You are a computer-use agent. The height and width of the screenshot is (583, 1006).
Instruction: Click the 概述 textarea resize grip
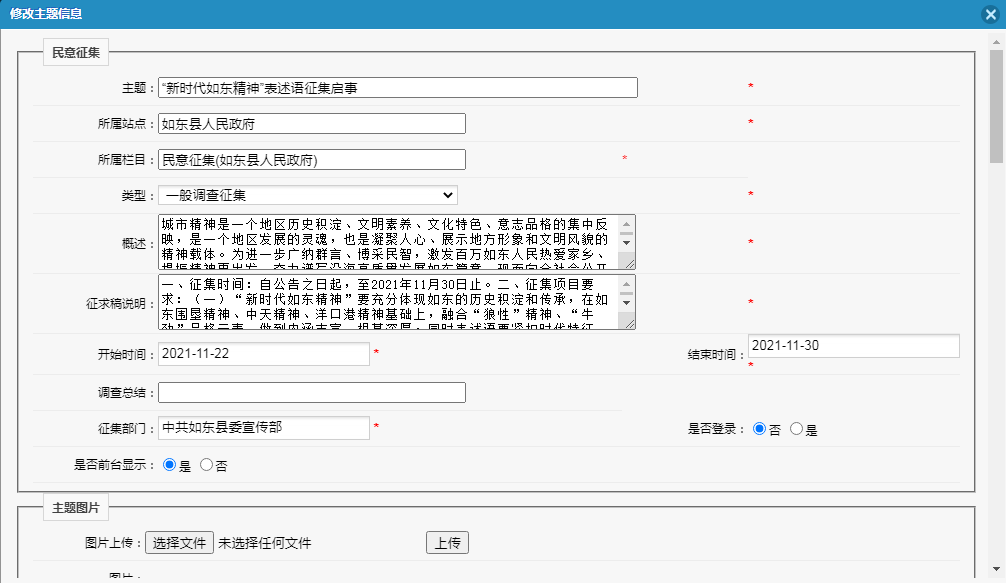click(630, 264)
